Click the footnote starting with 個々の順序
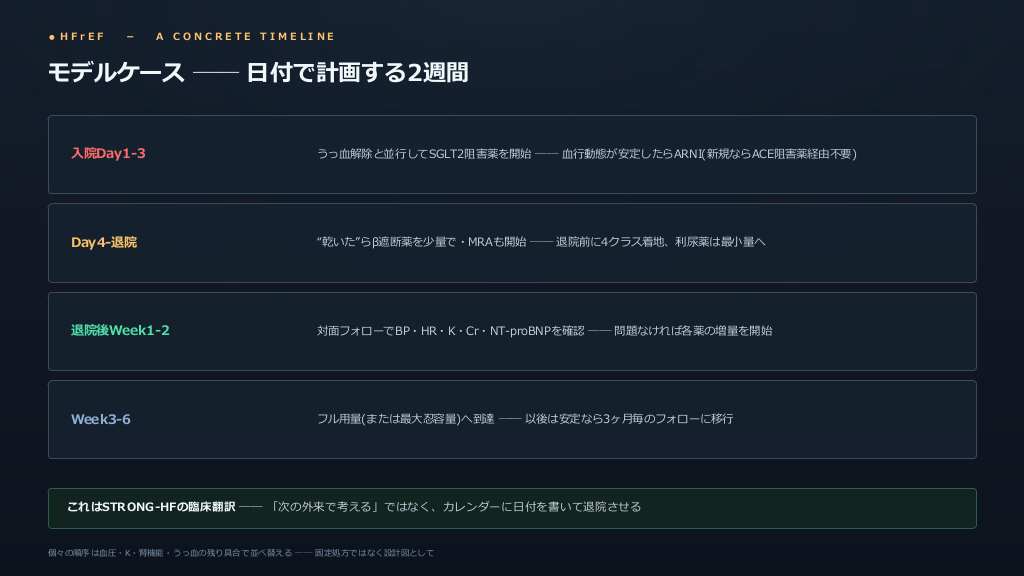The image size is (1024, 576). click(241, 552)
